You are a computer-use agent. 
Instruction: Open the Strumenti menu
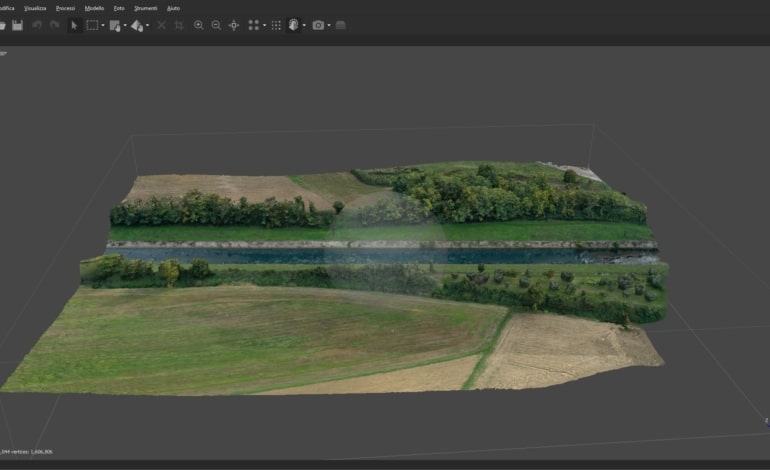click(146, 8)
